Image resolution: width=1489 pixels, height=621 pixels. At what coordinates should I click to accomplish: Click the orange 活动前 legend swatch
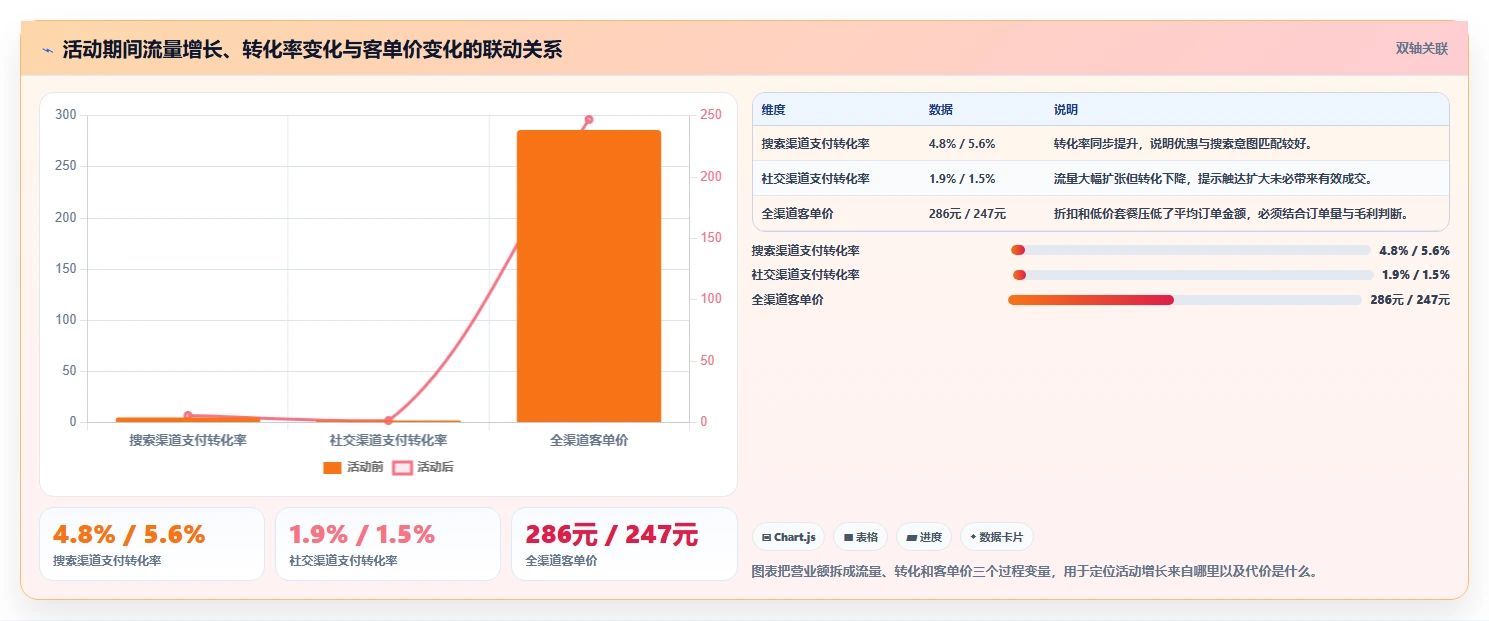pyautogui.click(x=332, y=467)
